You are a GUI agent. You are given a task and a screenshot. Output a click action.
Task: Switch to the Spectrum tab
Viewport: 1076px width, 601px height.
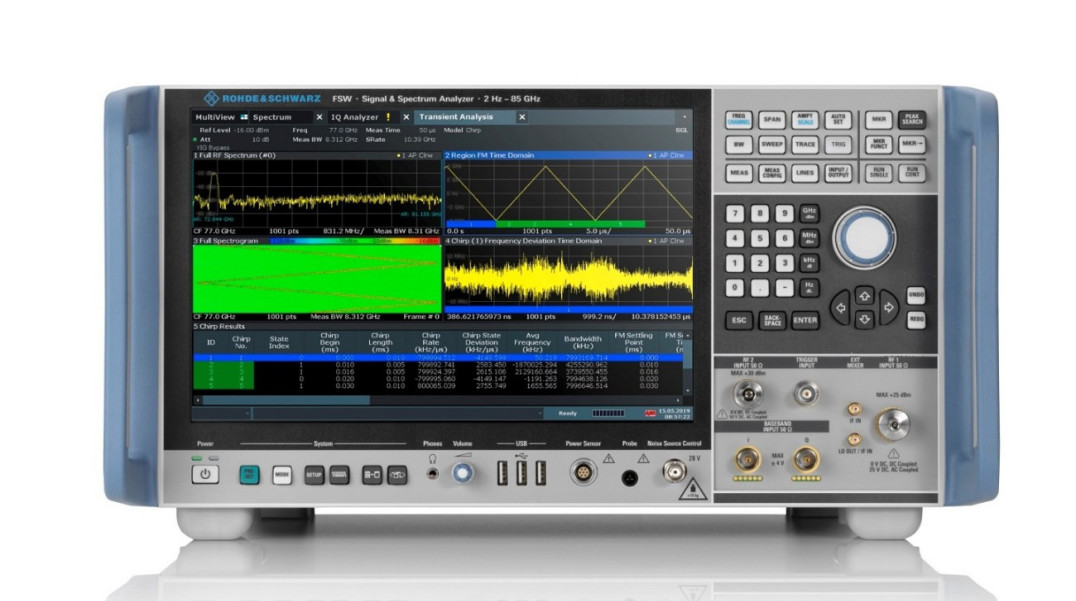click(x=271, y=117)
